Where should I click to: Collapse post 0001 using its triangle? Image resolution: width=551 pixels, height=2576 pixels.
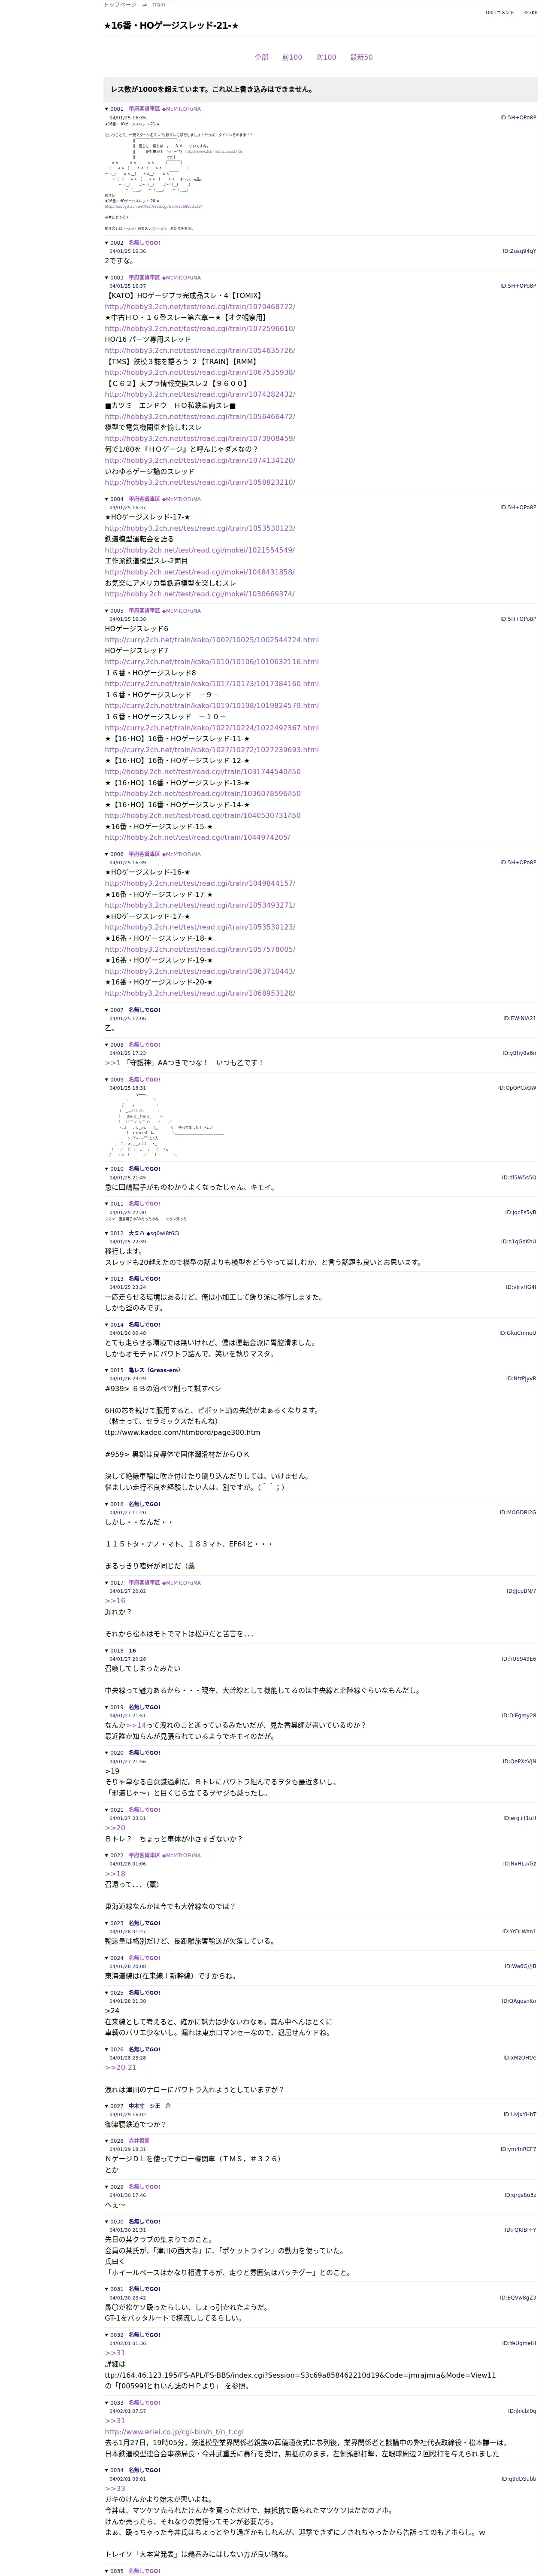pos(107,109)
